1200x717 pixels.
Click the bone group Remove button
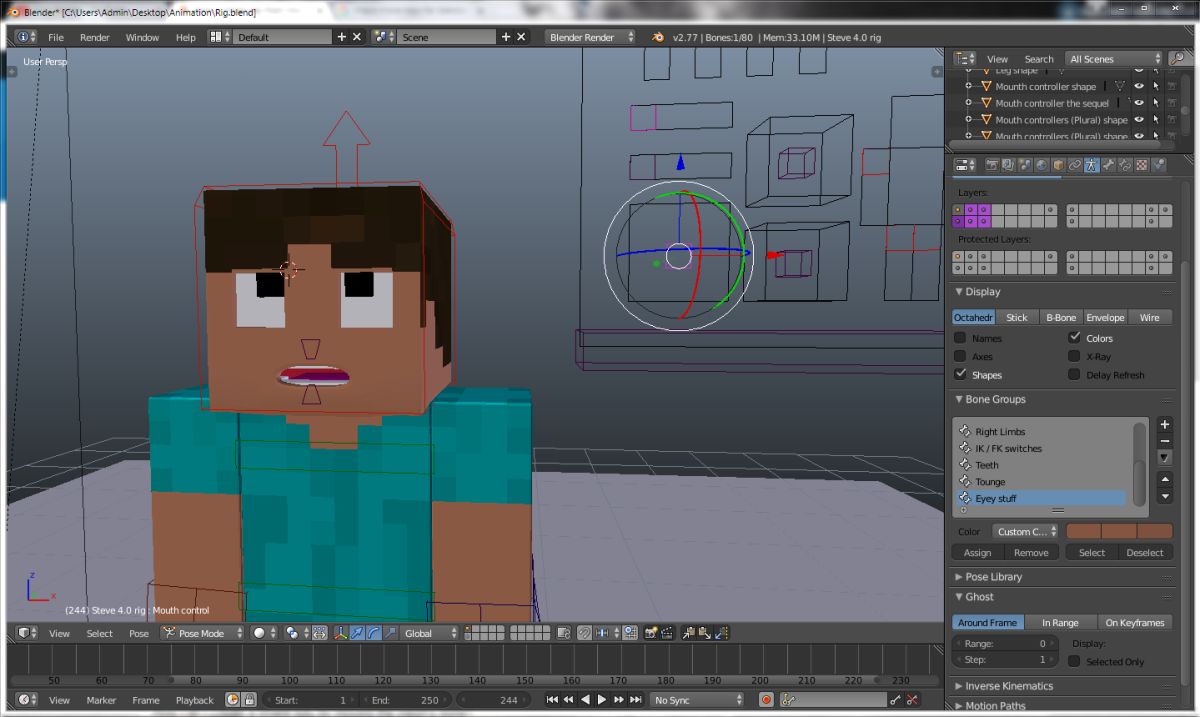[x=1031, y=552]
